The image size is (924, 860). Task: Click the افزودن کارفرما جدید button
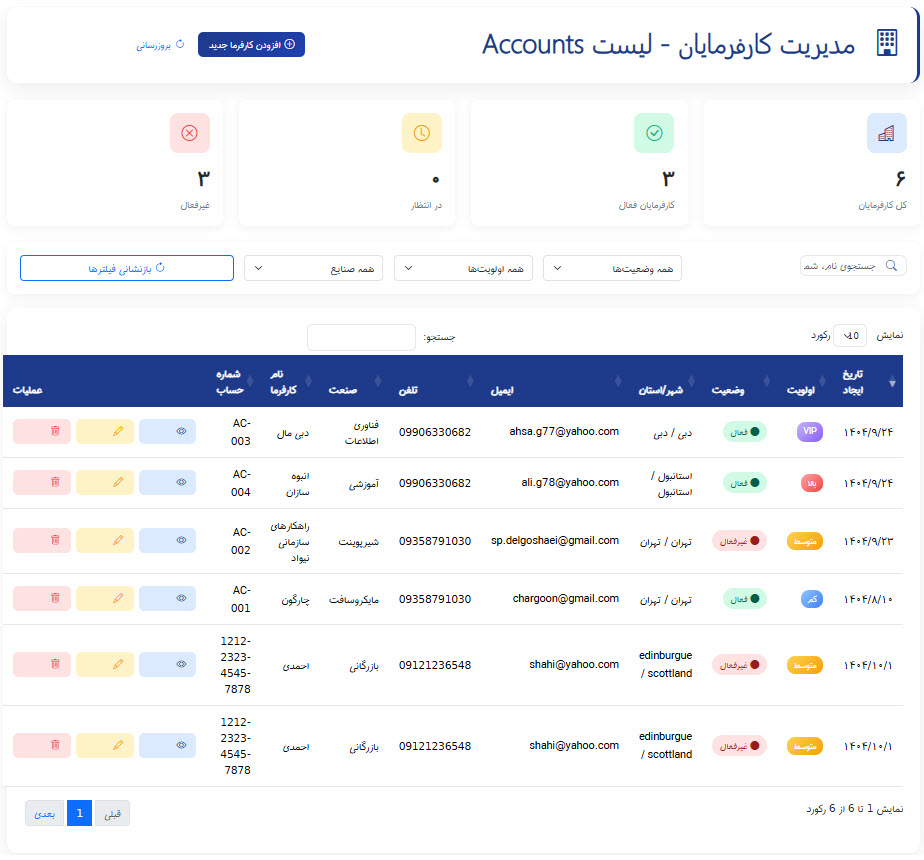251,44
